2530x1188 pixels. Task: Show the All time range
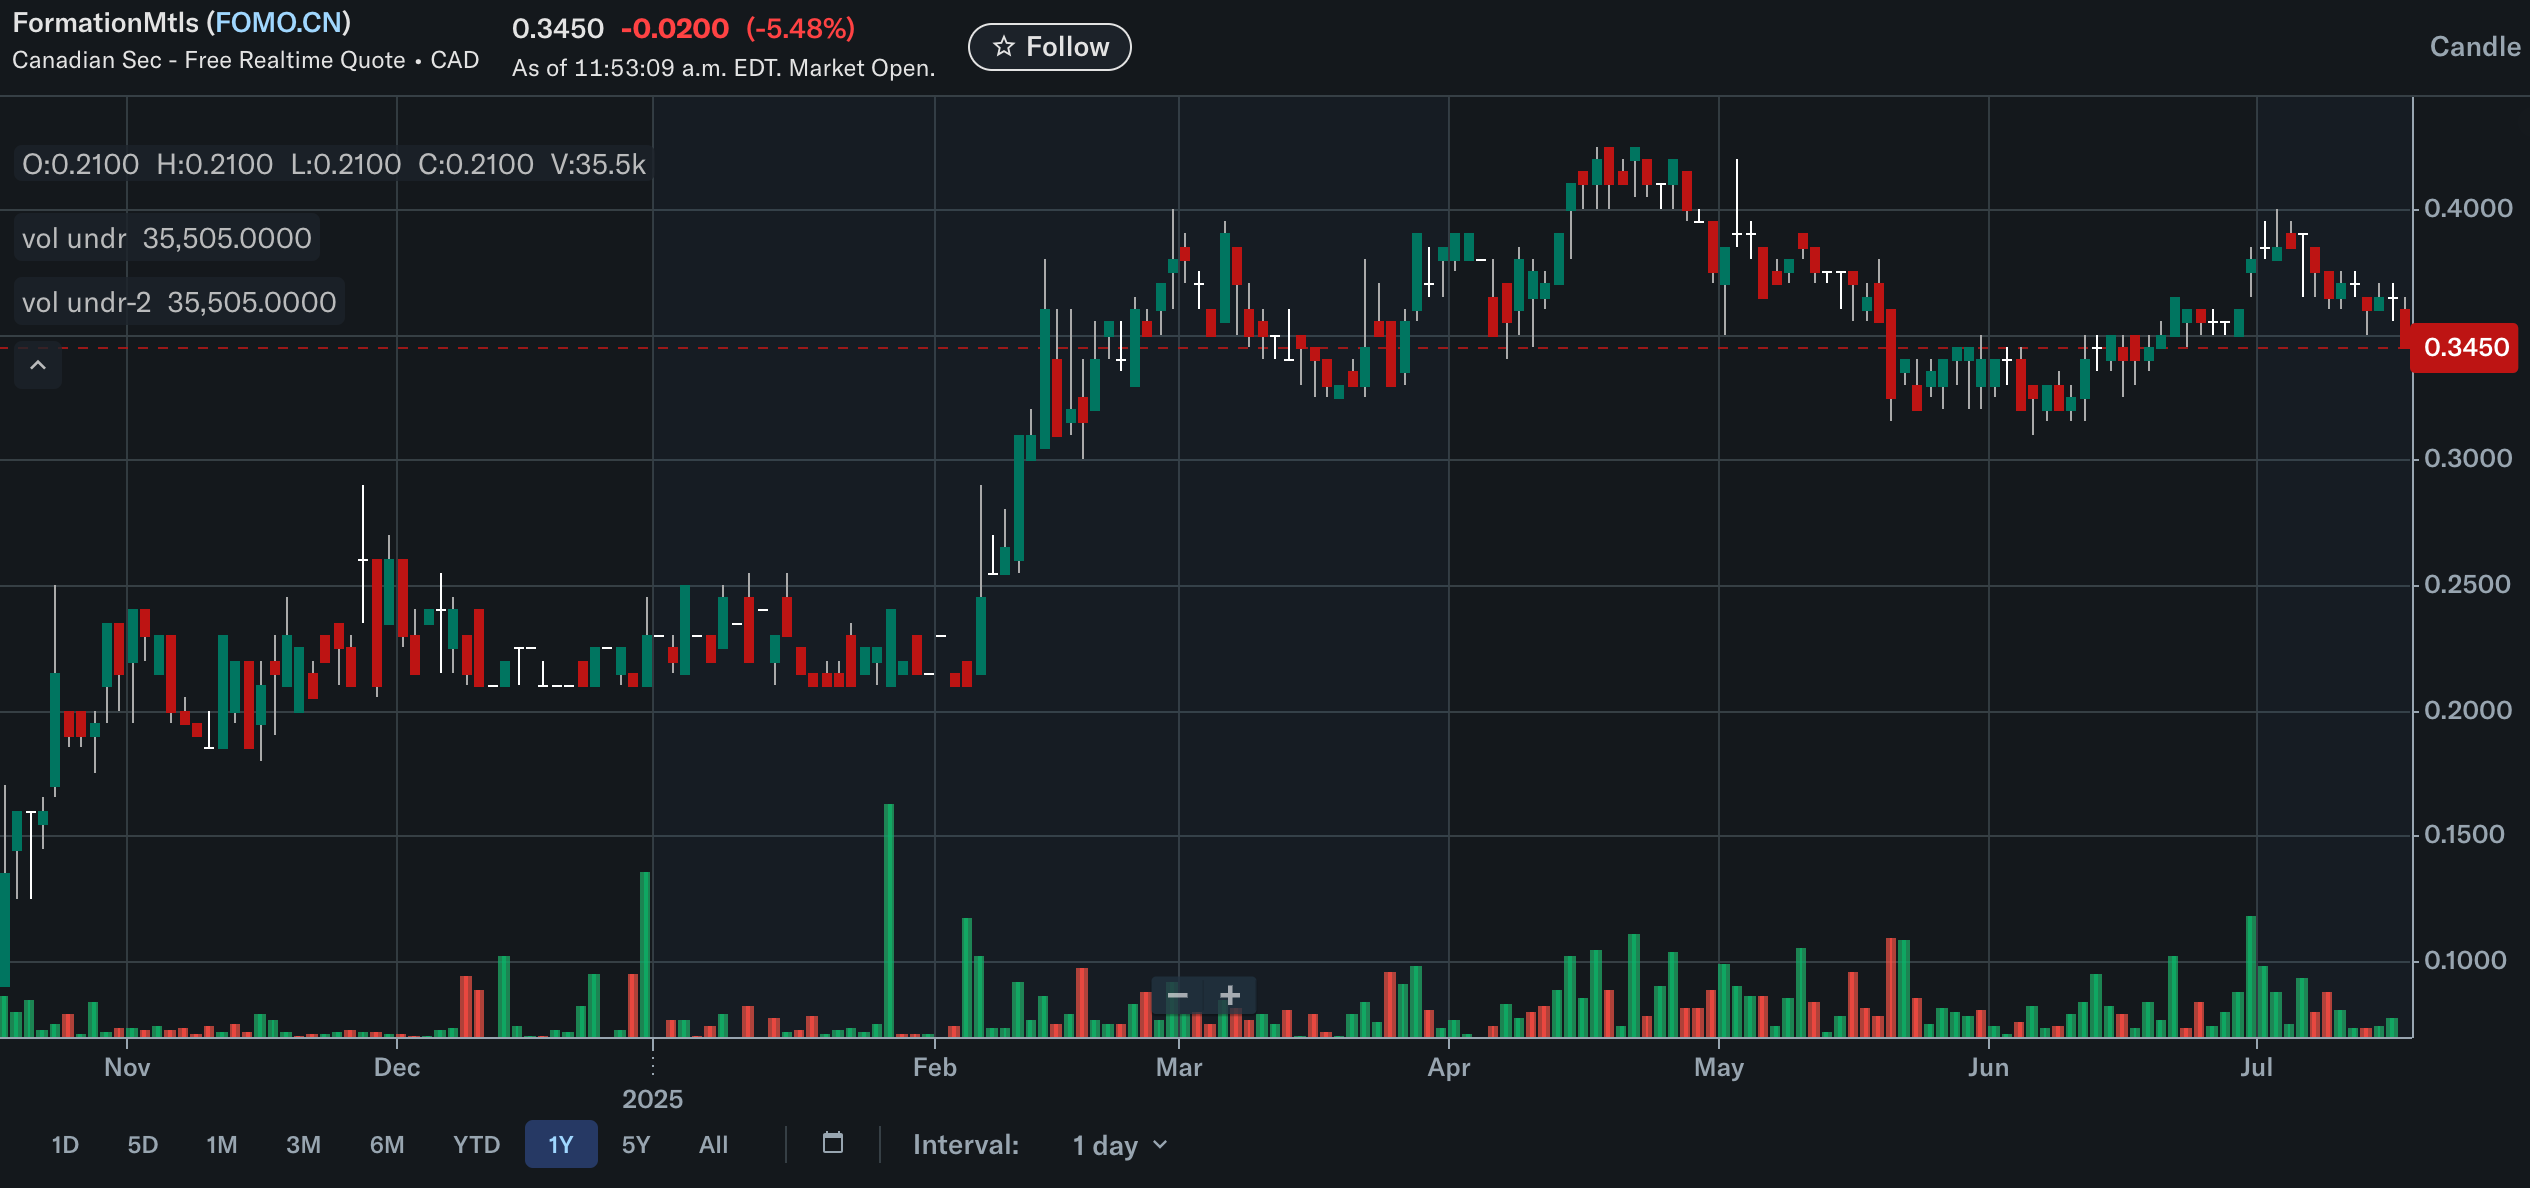[x=713, y=1145]
